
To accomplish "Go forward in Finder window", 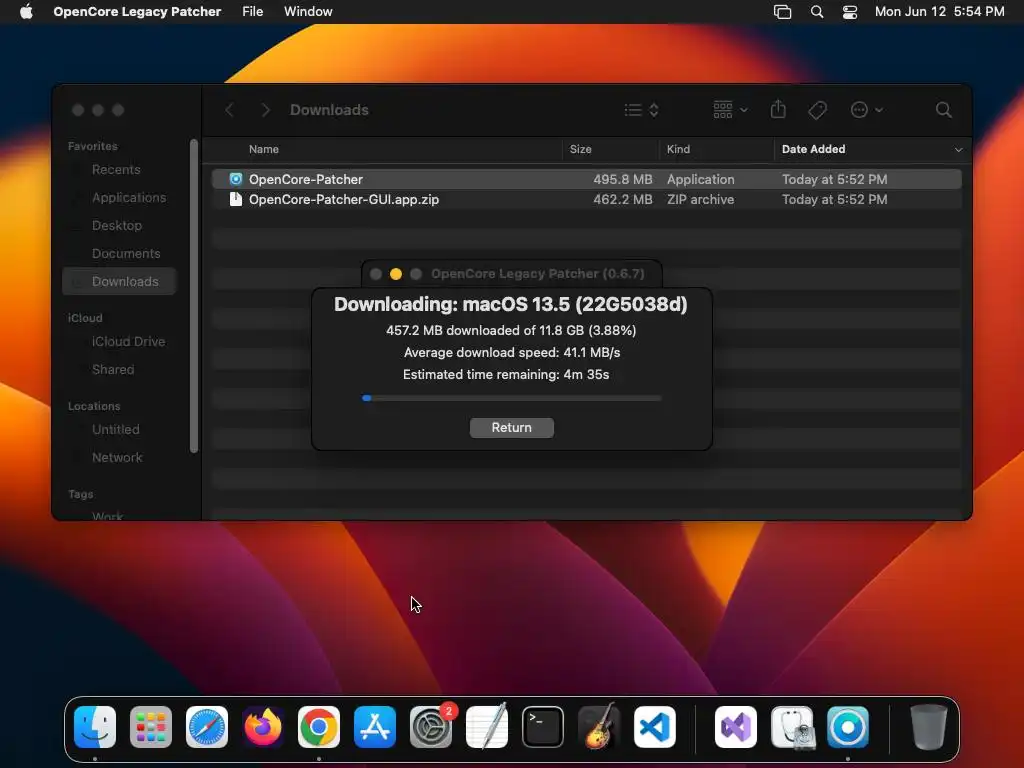I will [x=265, y=110].
